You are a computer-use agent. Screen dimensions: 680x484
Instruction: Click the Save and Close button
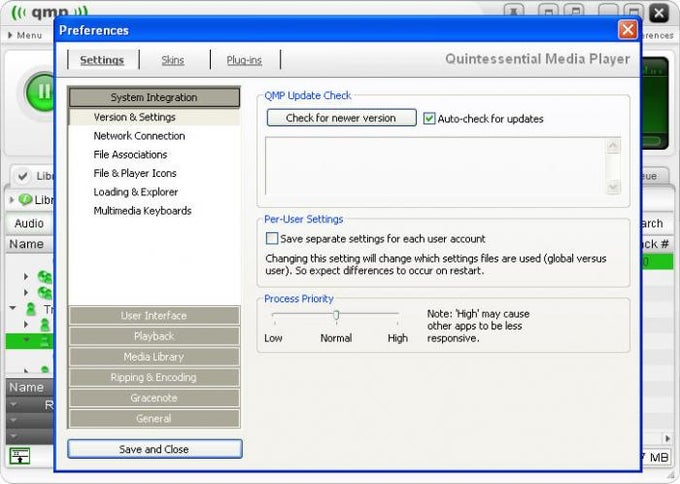pyautogui.click(x=154, y=449)
